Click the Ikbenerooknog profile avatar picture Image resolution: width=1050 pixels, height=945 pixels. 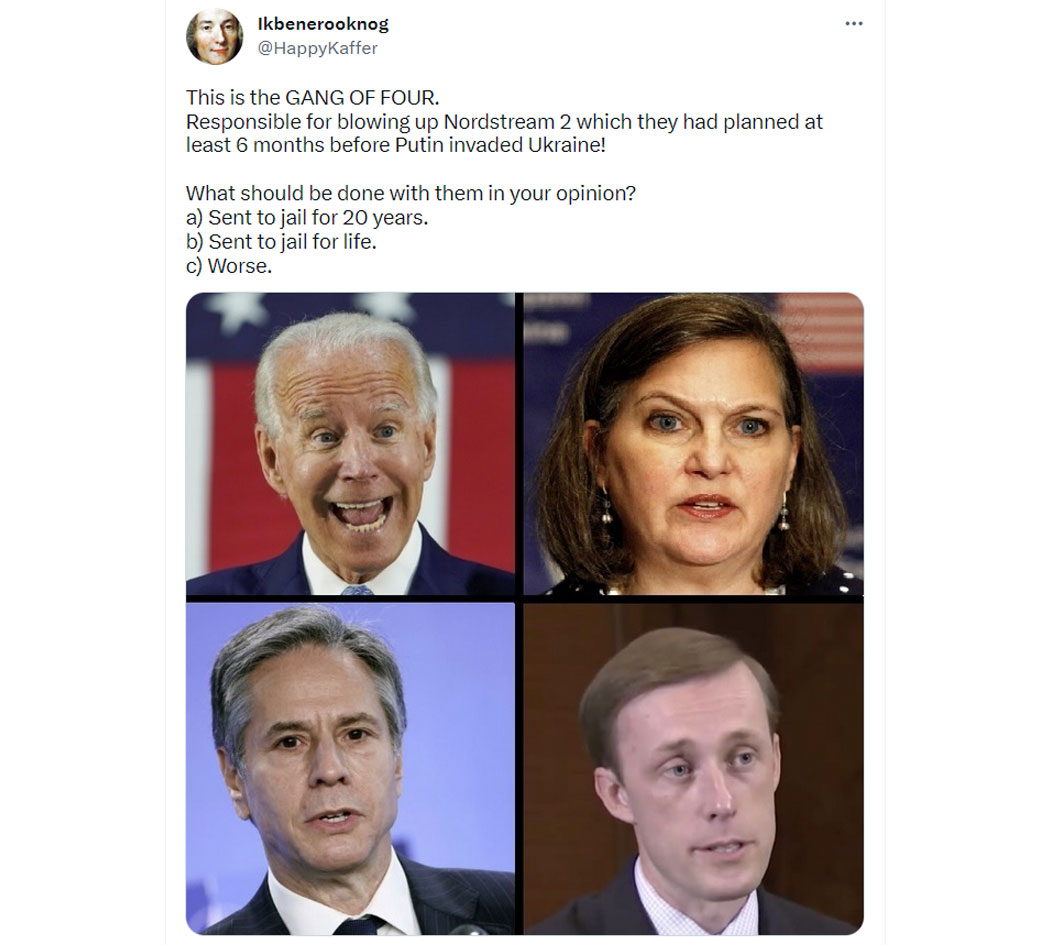point(214,36)
